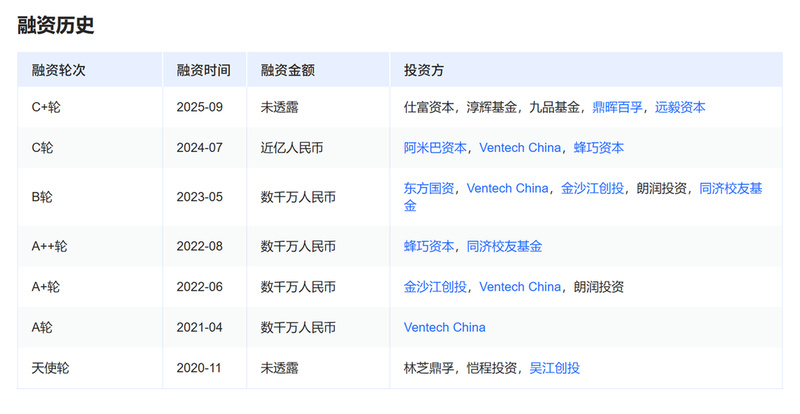Open the 鼎晖百孚 investor link

(x=618, y=107)
